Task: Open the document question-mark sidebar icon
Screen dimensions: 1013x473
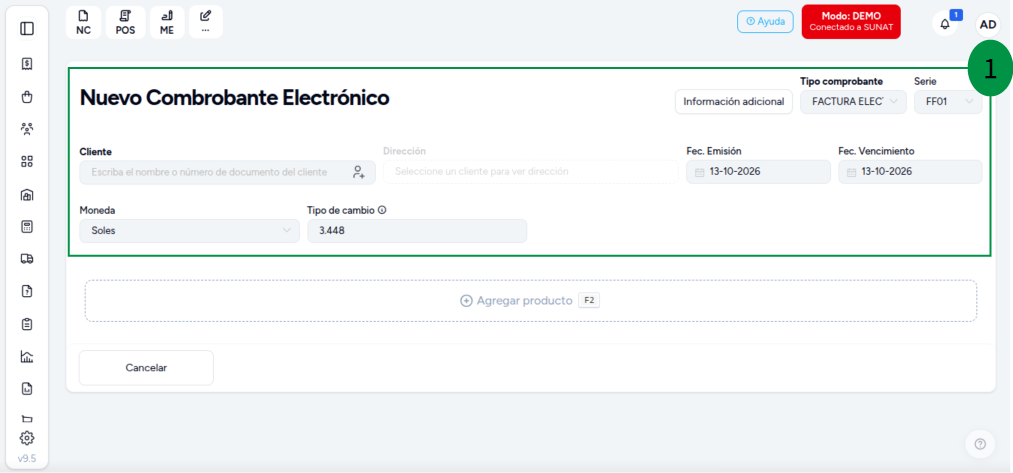Action: 26,291
